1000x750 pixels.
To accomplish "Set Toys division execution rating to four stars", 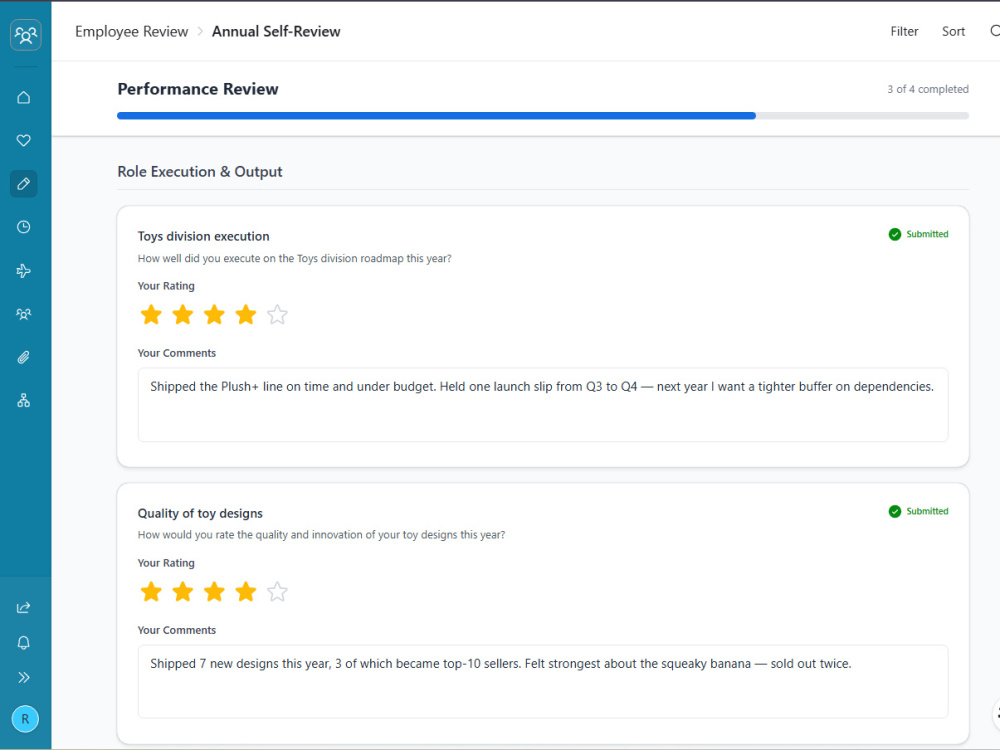I will [x=246, y=314].
